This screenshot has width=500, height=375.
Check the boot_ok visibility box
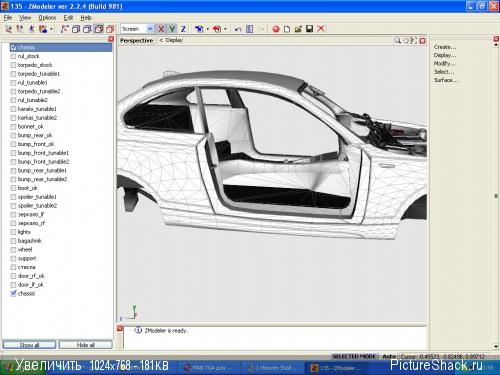point(13,188)
